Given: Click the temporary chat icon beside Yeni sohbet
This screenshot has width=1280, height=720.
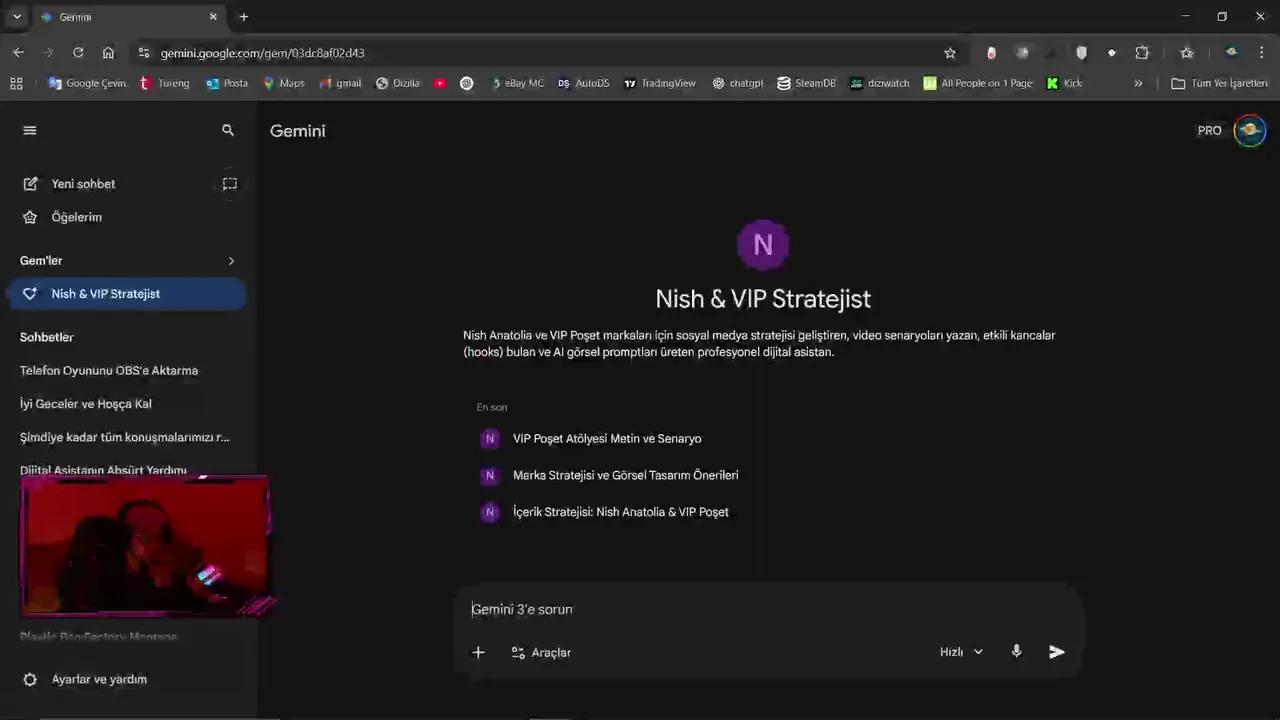Looking at the screenshot, I should pyautogui.click(x=230, y=184).
